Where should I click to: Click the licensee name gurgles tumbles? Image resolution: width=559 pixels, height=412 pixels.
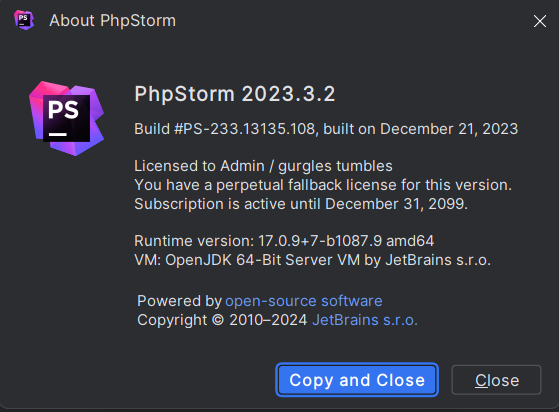(335, 166)
